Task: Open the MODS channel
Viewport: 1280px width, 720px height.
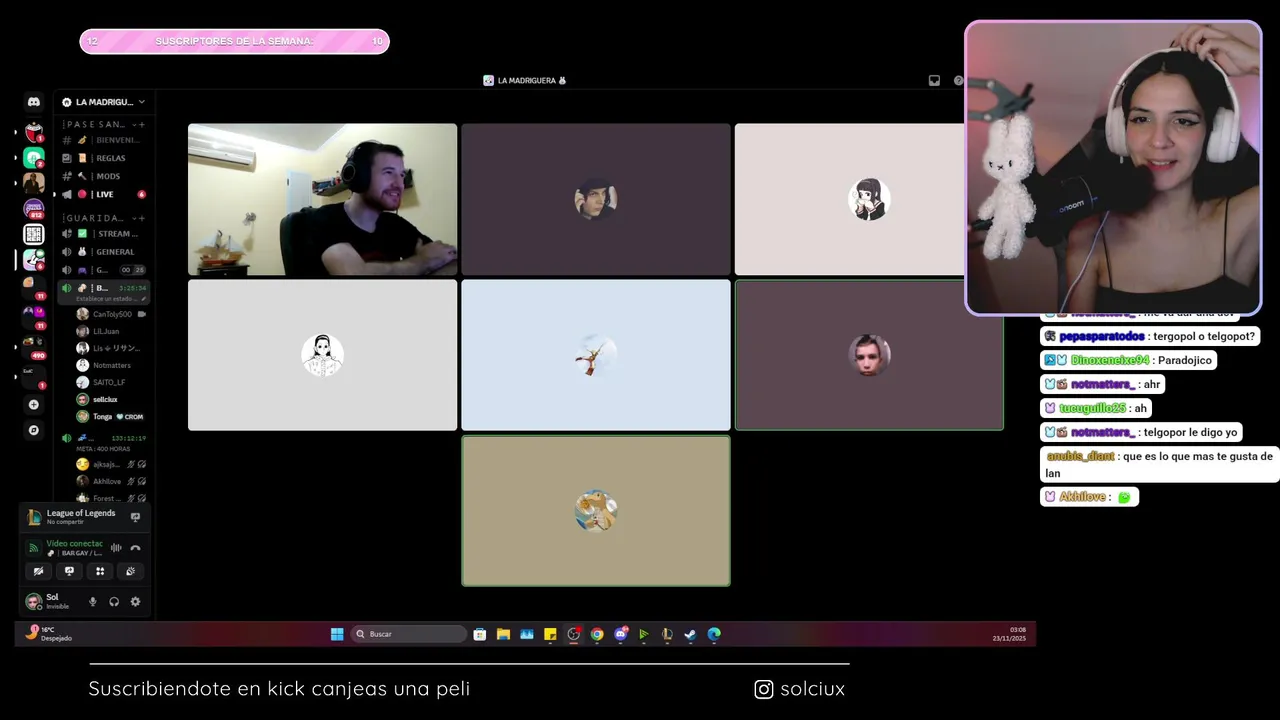Action: [x=103, y=176]
